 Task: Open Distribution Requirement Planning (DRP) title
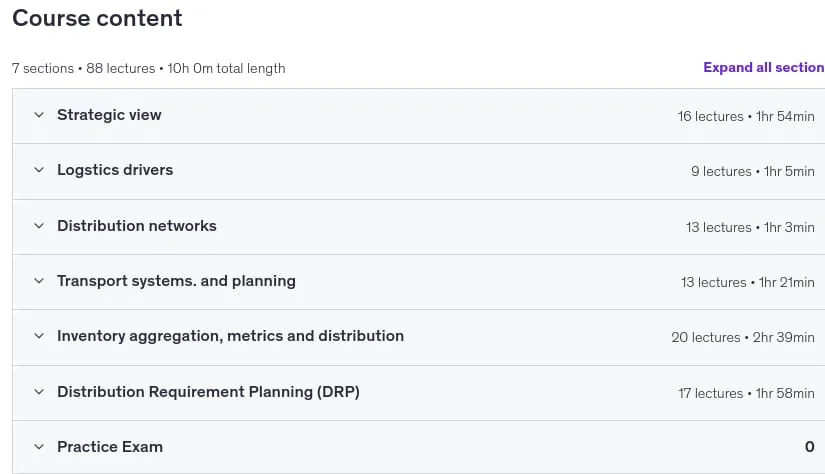(x=208, y=392)
